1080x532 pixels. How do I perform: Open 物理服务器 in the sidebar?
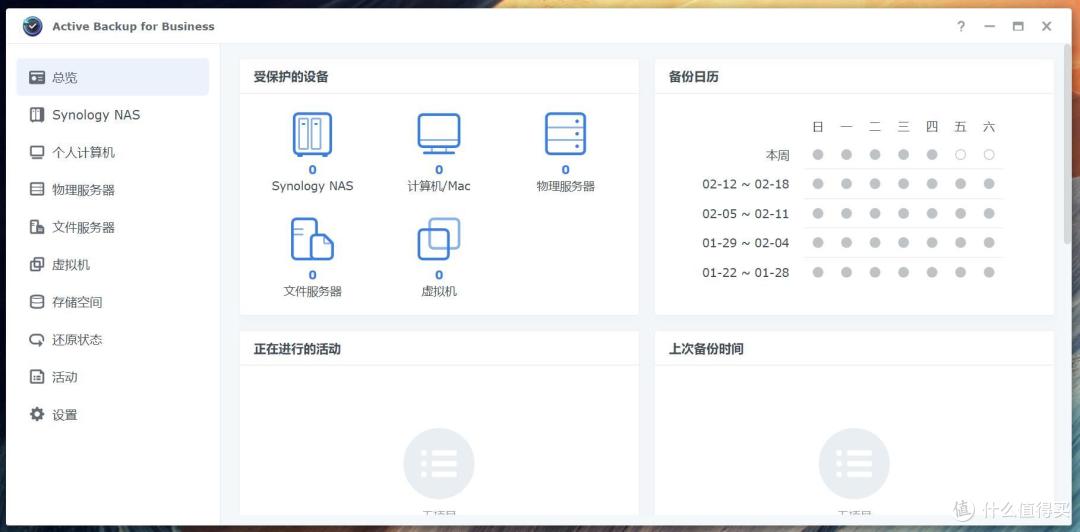[x=112, y=190]
